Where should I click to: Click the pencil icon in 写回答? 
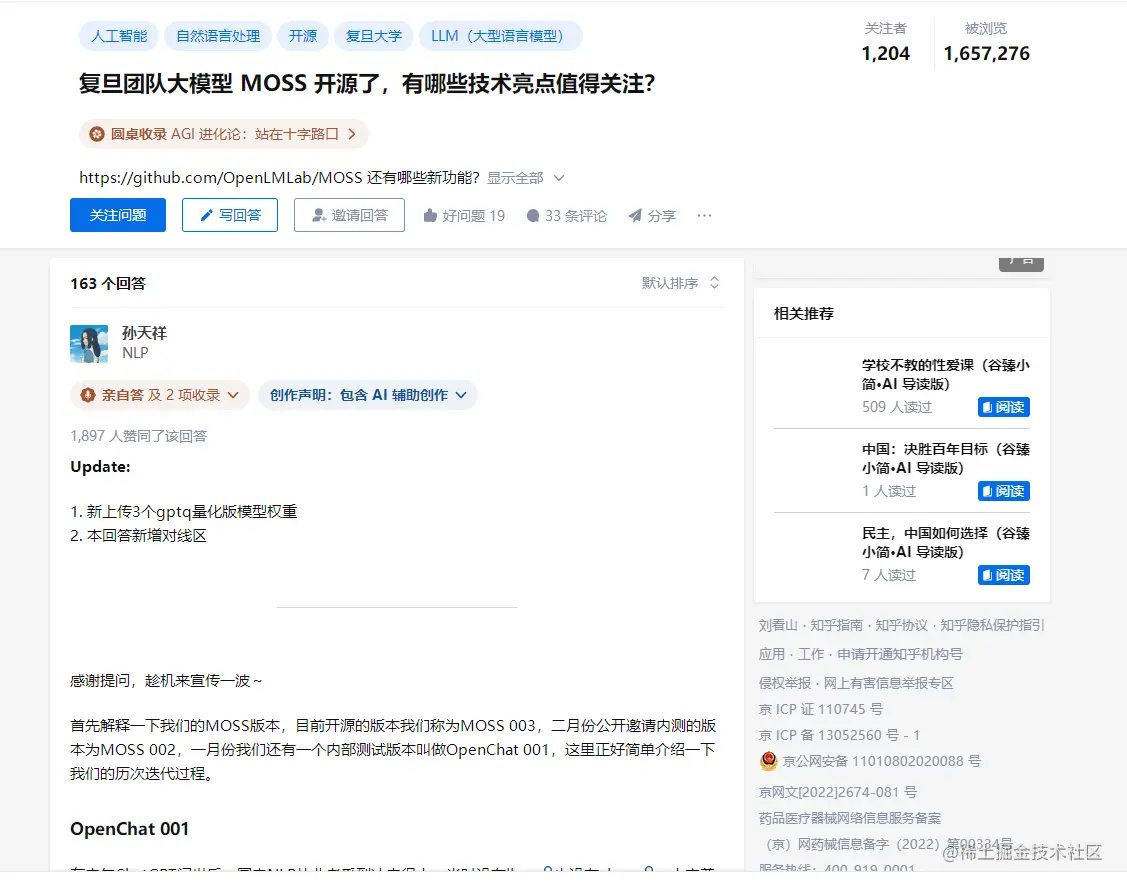(206, 215)
